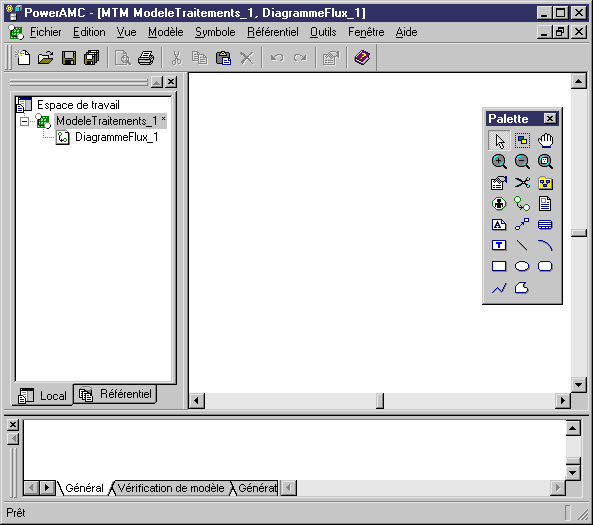The width and height of the screenshot is (593, 525).
Task: Select the Ellipse drawing tool
Action: pos(522,266)
